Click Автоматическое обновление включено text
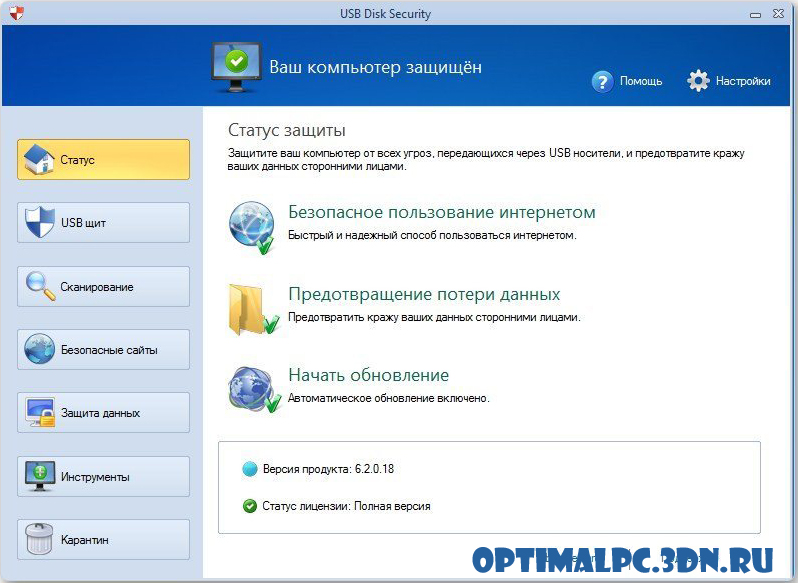This screenshot has height=583, width=798. tap(389, 398)
